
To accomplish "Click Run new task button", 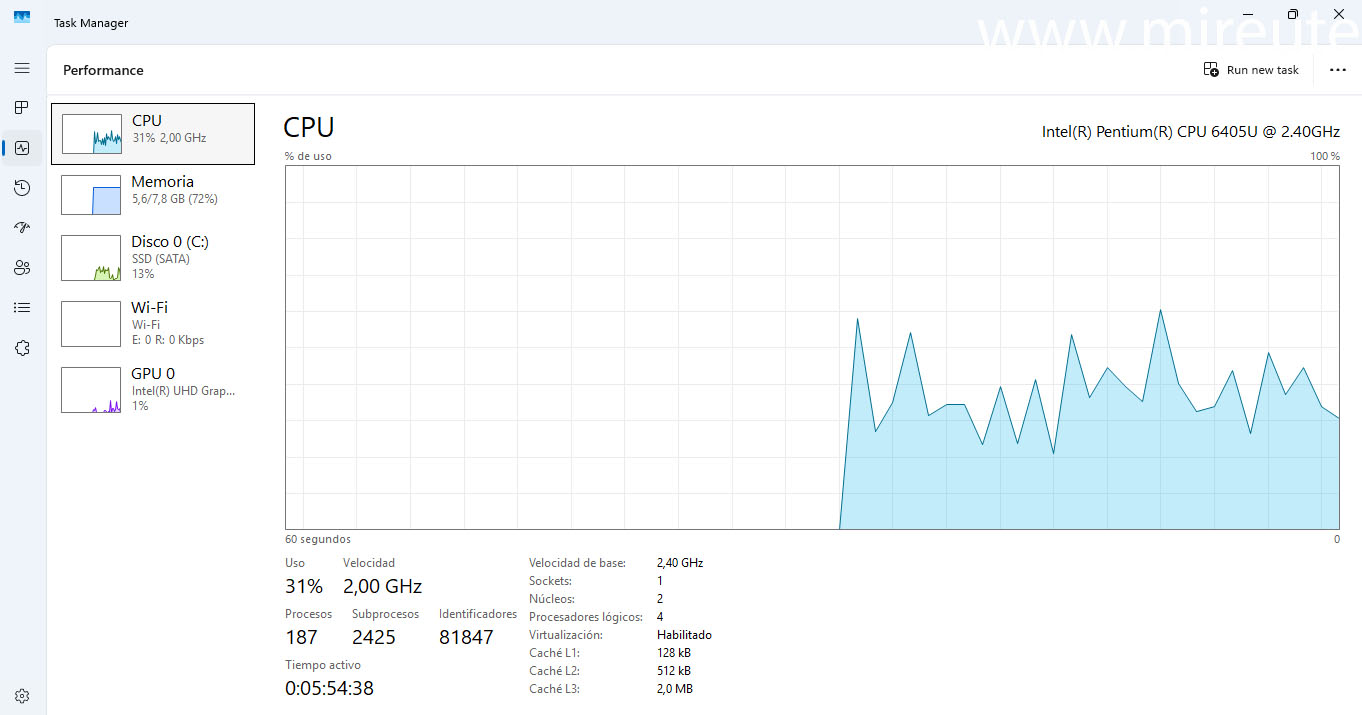I will (x=1251, y=70).
